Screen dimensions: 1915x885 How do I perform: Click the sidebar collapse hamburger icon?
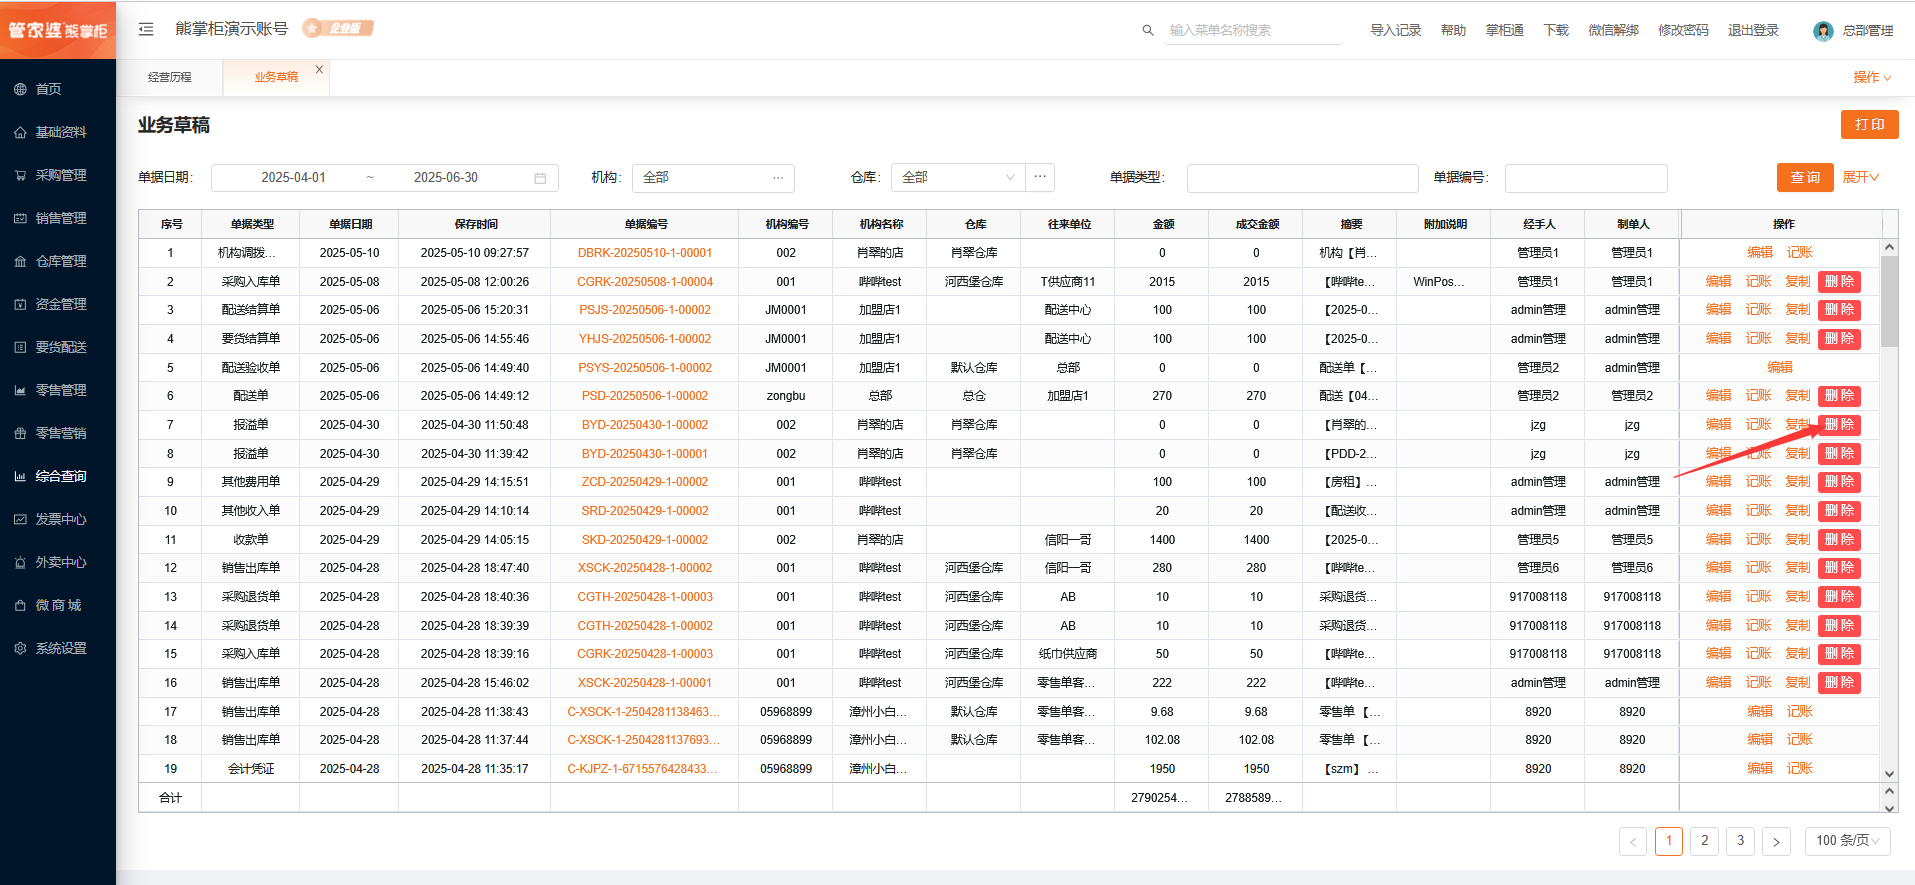(146, 29)
